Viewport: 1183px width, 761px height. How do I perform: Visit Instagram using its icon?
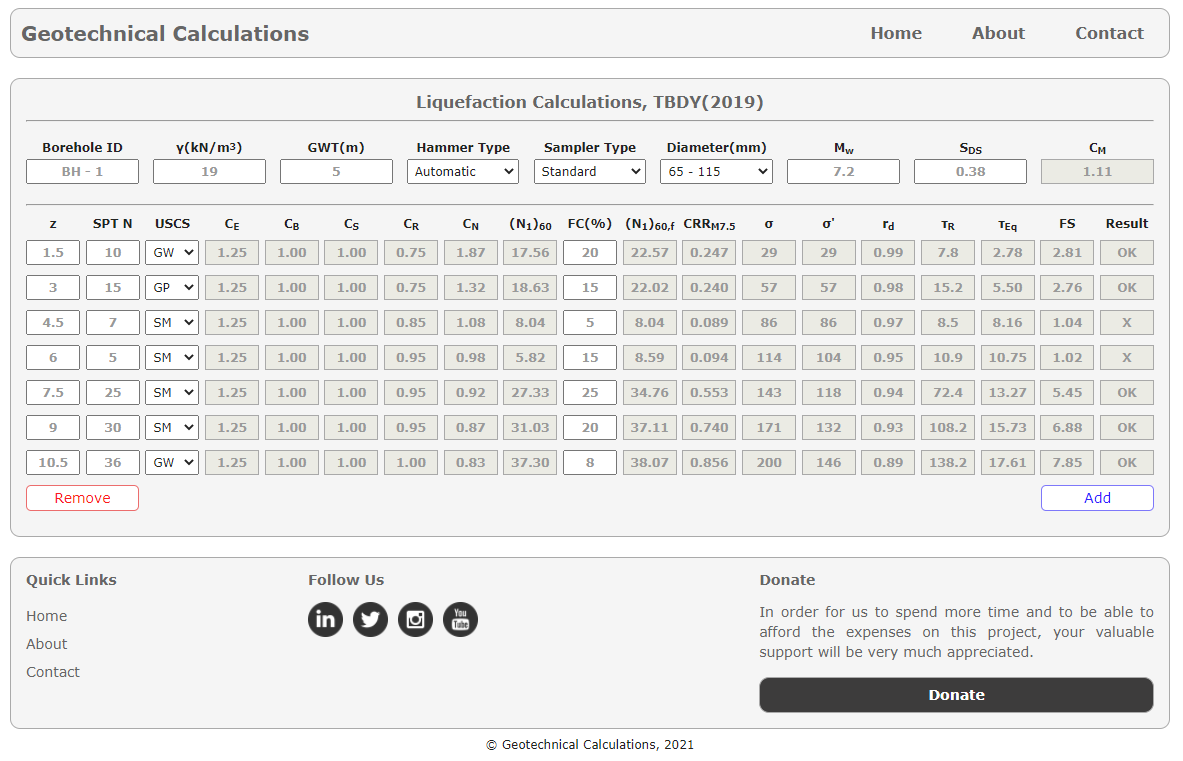tap(415, 619)
